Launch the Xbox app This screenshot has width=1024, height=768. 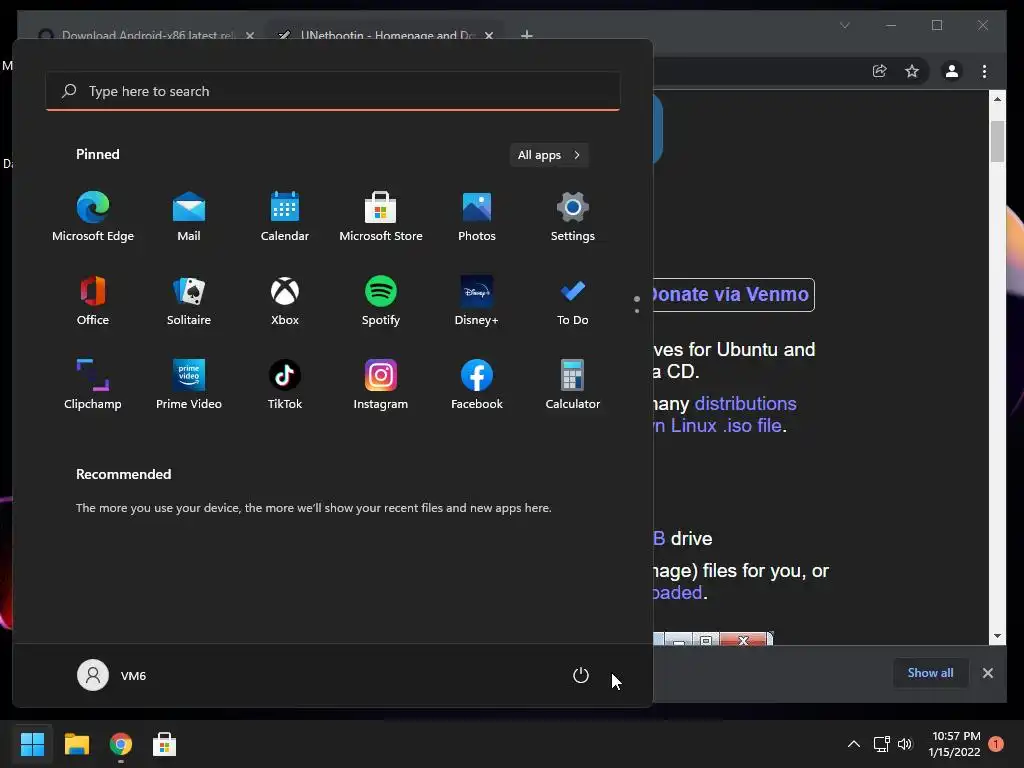point(285,300)
